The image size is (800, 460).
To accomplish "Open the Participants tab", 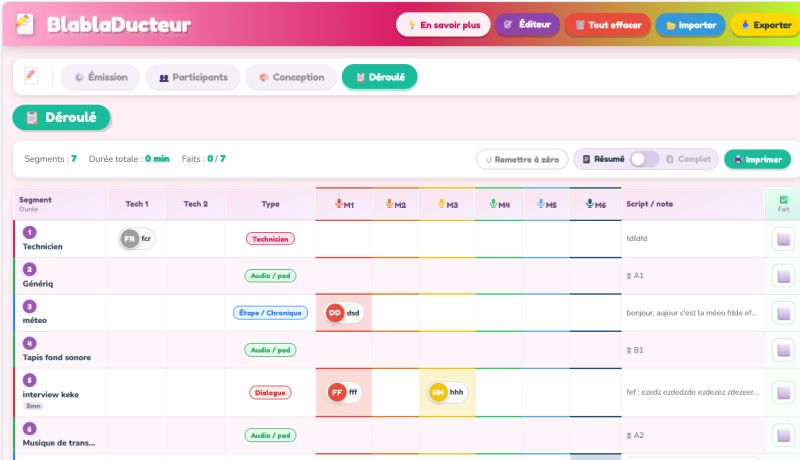I will [x=193, y=77].
